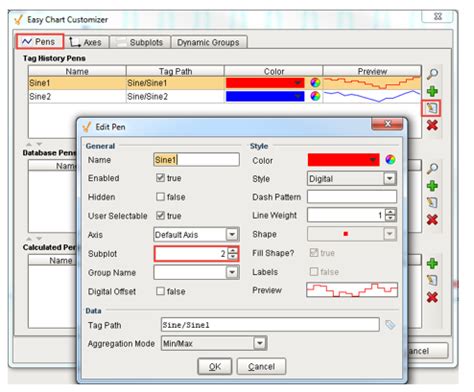Add a new Tag History pen

pyautogui.click(x=432, y=91)
